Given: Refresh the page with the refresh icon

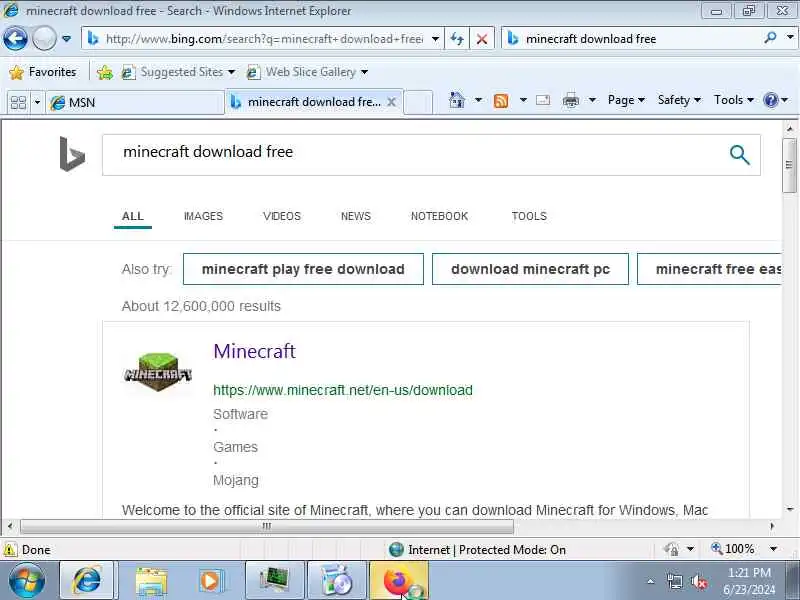Looking at the screenshot, I should (457, 39).
